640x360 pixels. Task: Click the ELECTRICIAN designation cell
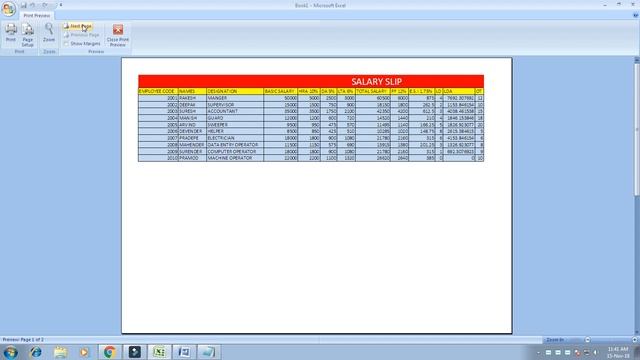coord(235,138)
